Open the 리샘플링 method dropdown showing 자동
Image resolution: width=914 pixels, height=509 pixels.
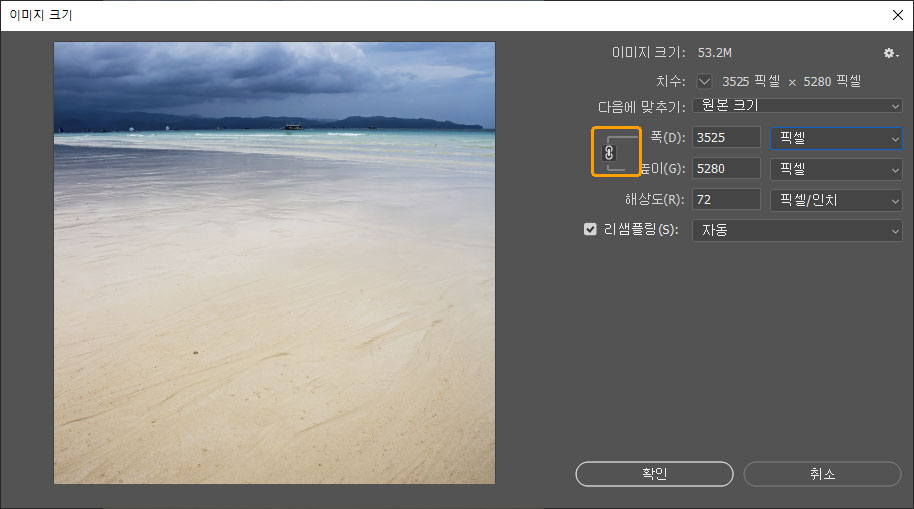797,230
